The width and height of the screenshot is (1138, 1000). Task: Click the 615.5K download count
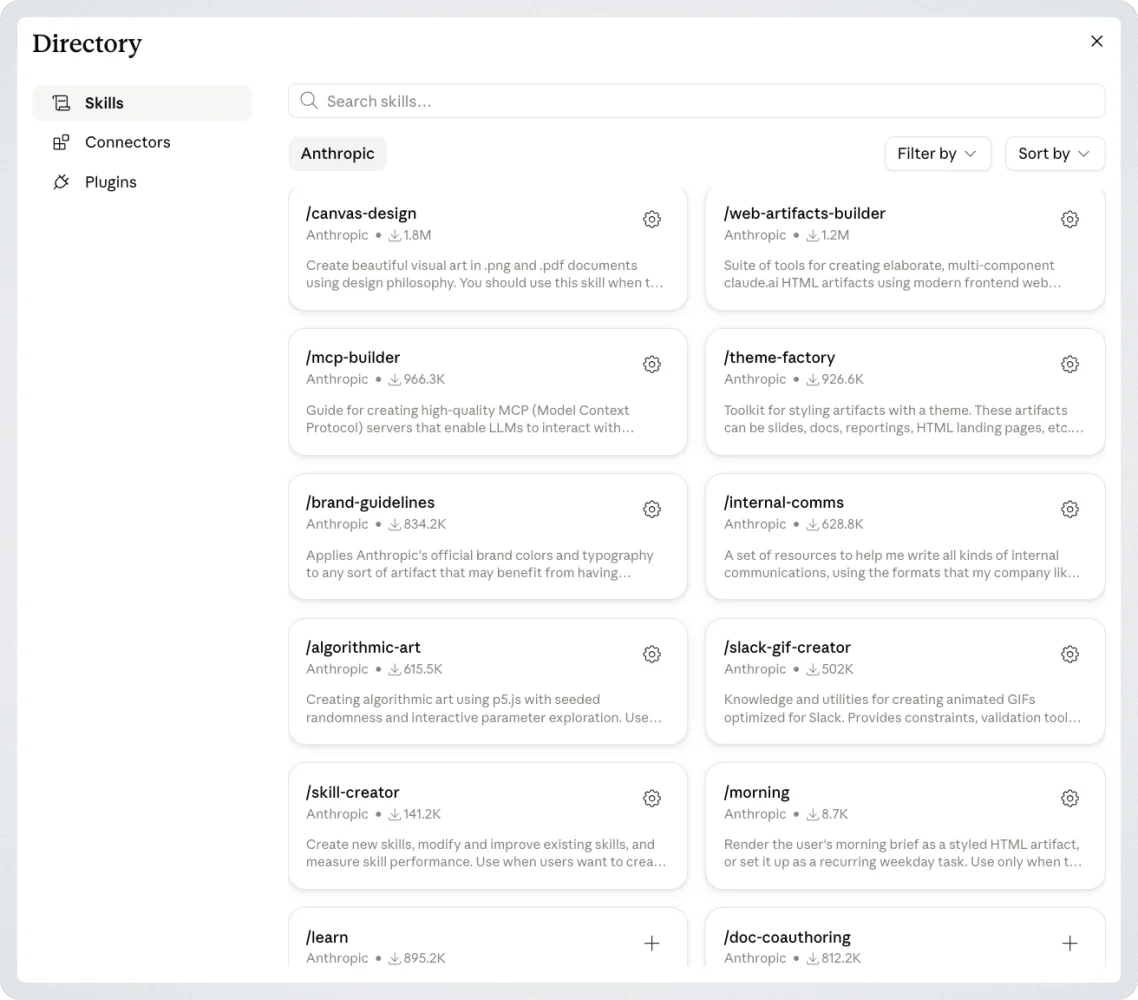coord(423,669)
